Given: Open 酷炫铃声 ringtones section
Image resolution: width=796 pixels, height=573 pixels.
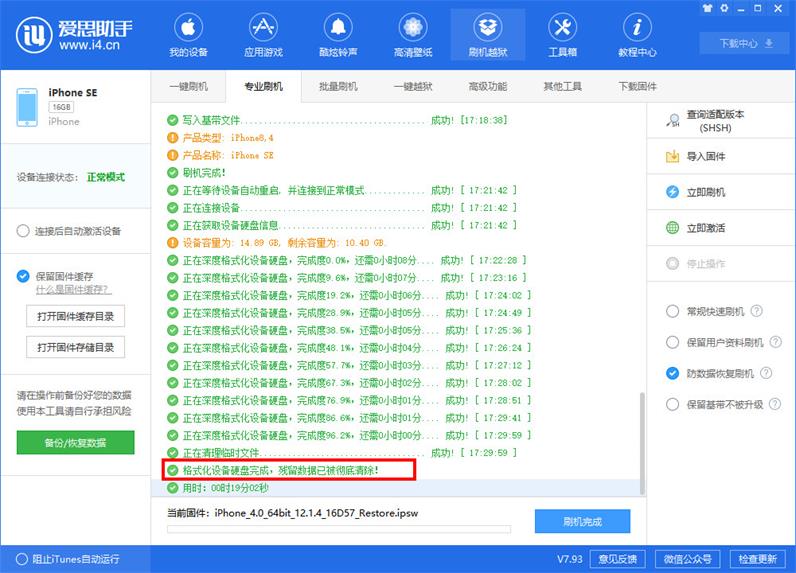Looking at the screenshot, I should pyautogui.click(x=338, y=35).
